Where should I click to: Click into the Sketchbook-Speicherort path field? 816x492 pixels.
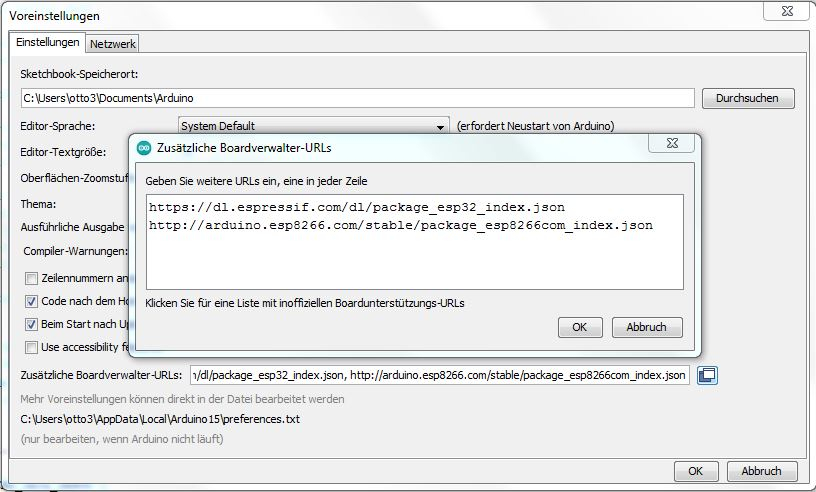coord(356,98)
